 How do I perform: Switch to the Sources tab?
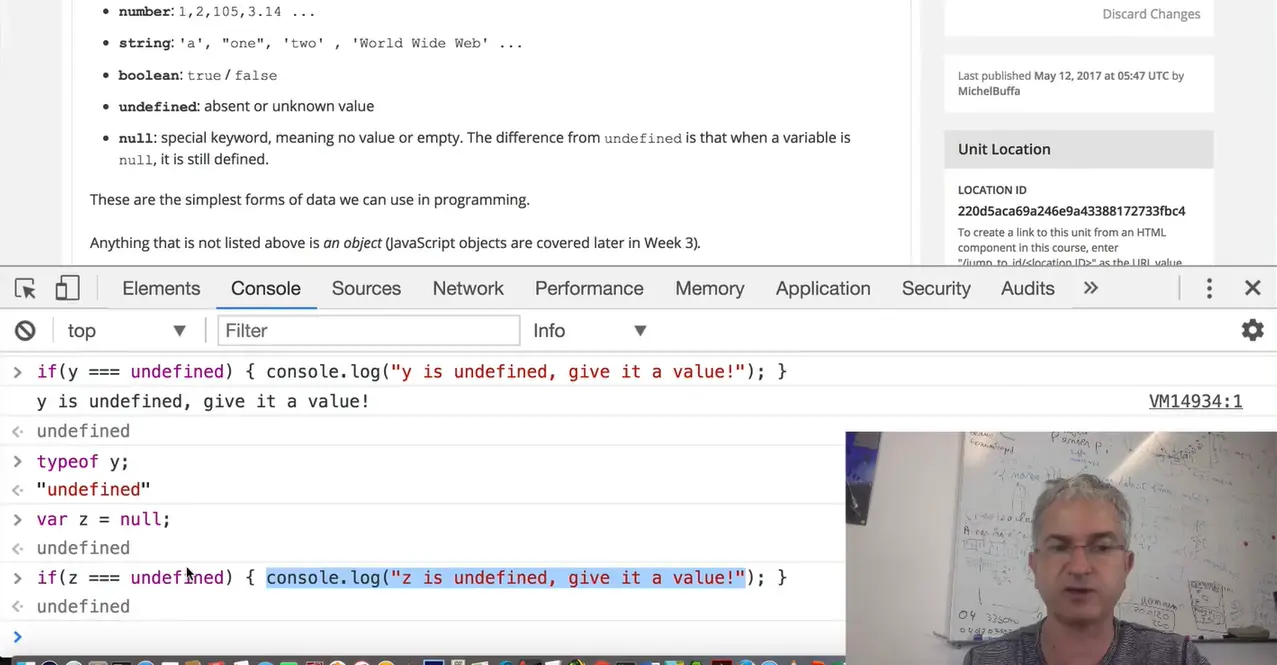pyautogui.click(x=366, y=288)
